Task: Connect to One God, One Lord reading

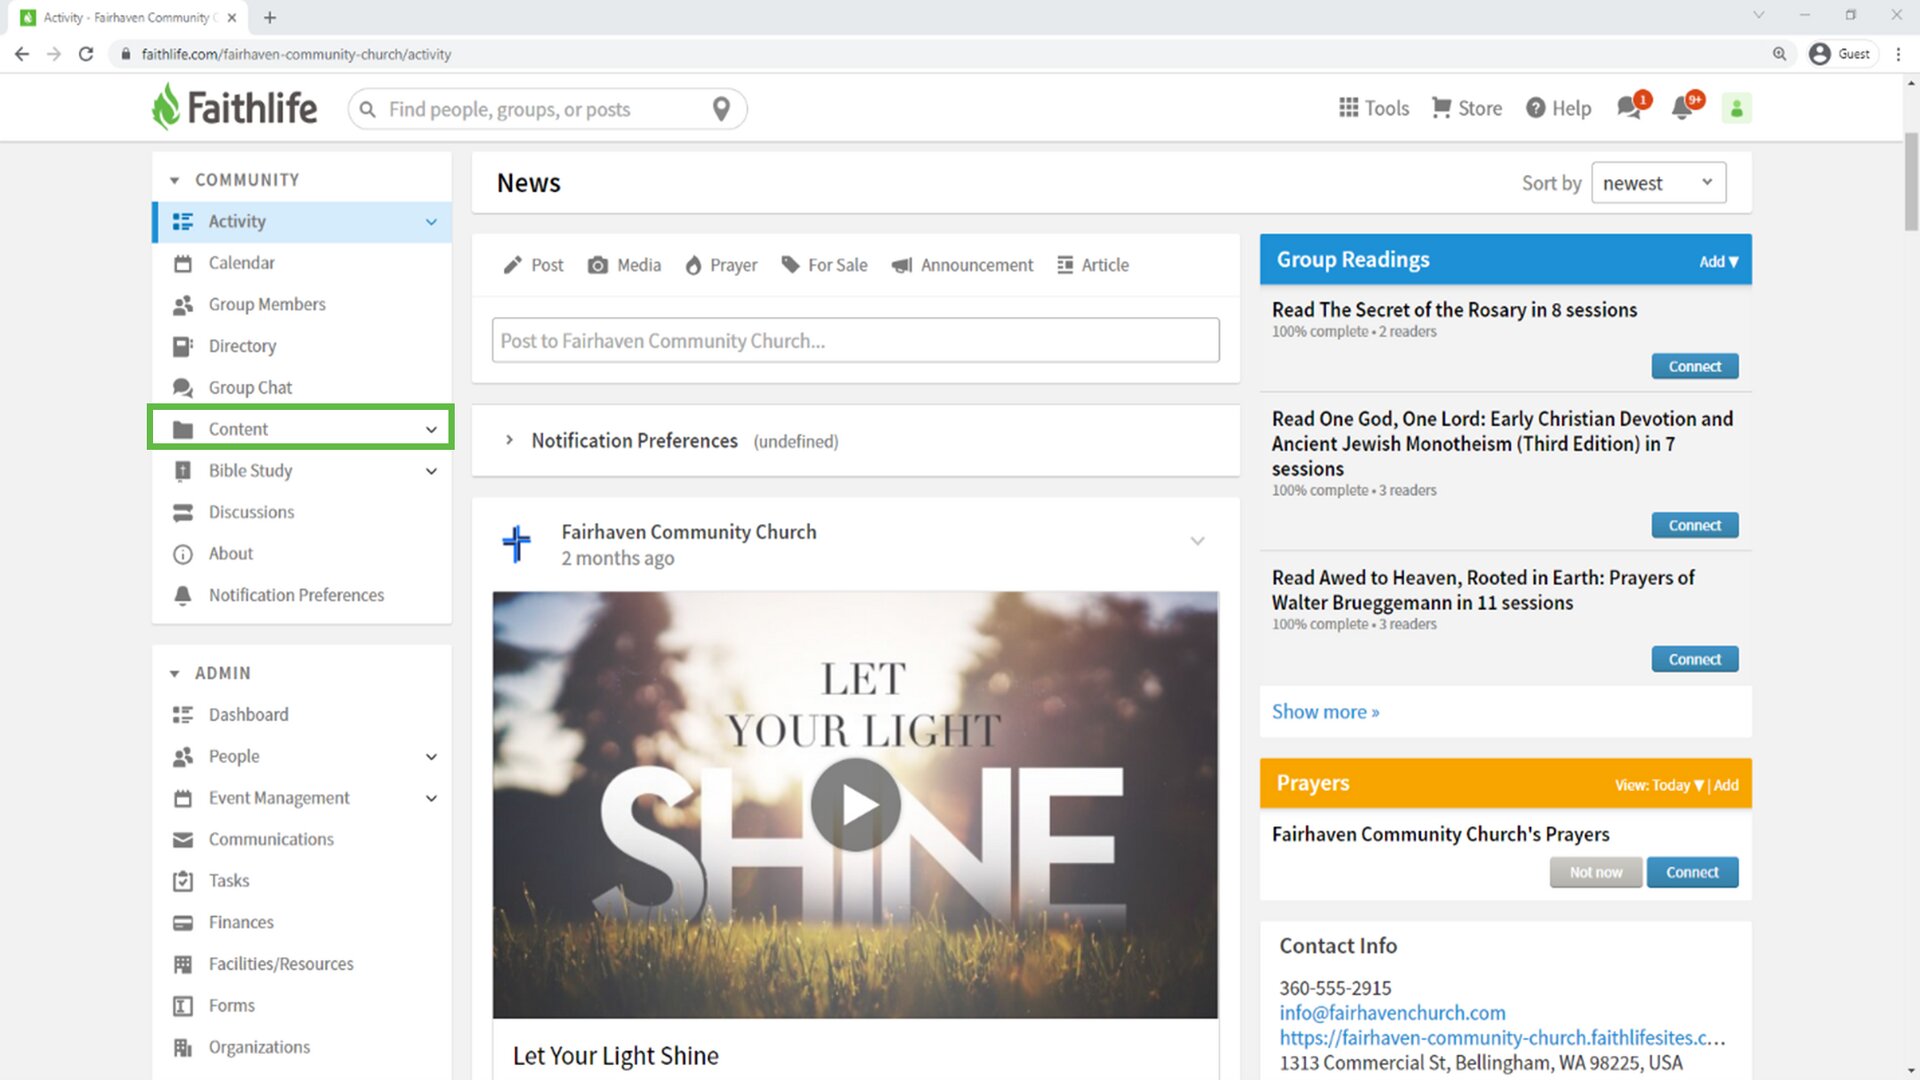Action: (x=1694, y=525)
